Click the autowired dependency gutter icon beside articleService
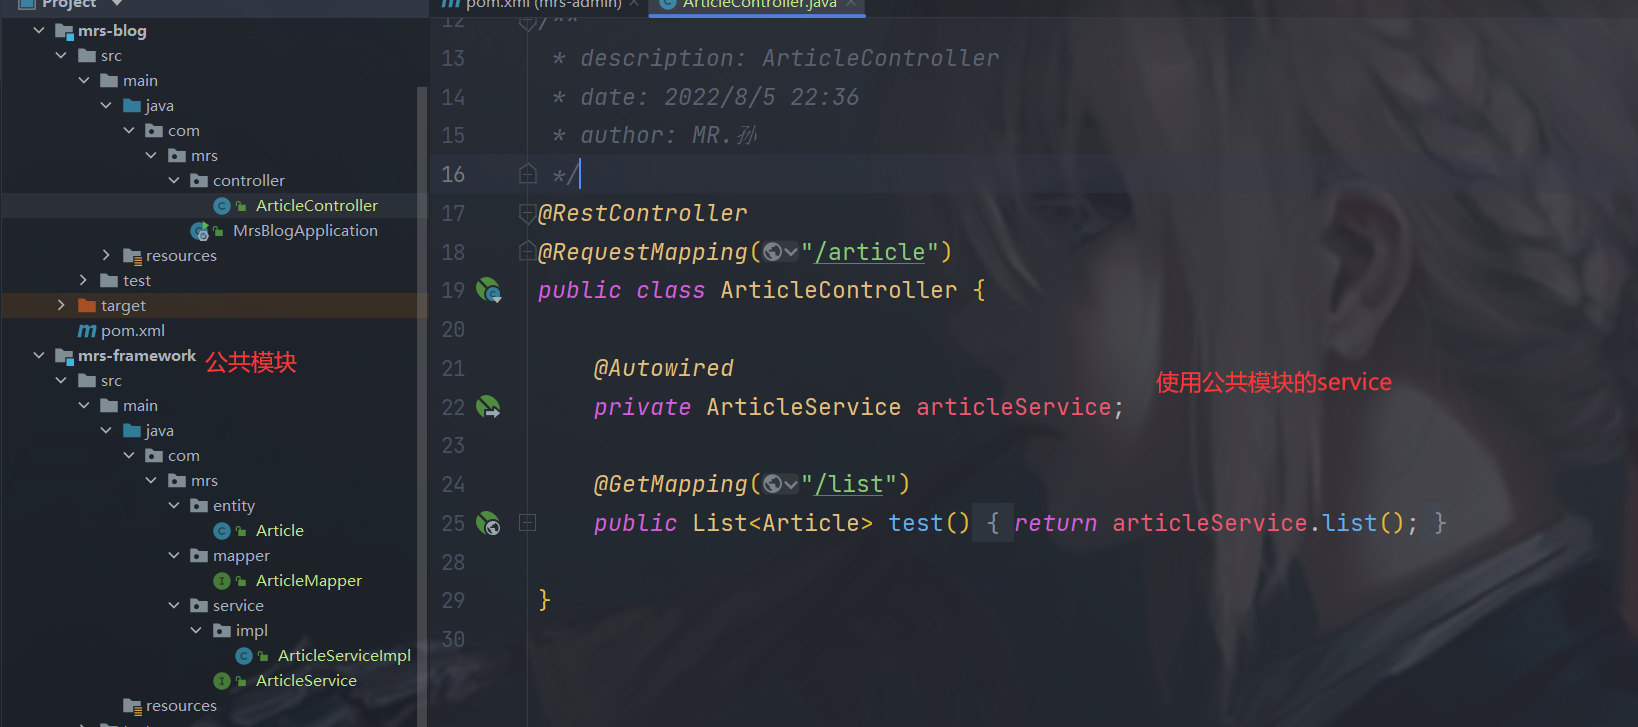Screen dimensions: 1638x727 click(488, 407)
